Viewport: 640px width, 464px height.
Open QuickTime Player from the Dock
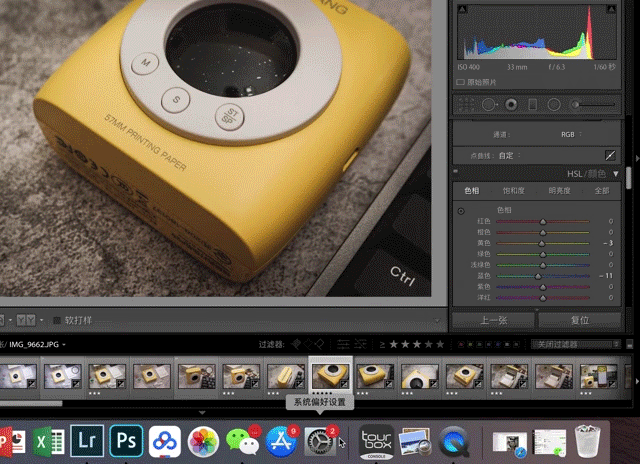454,442
